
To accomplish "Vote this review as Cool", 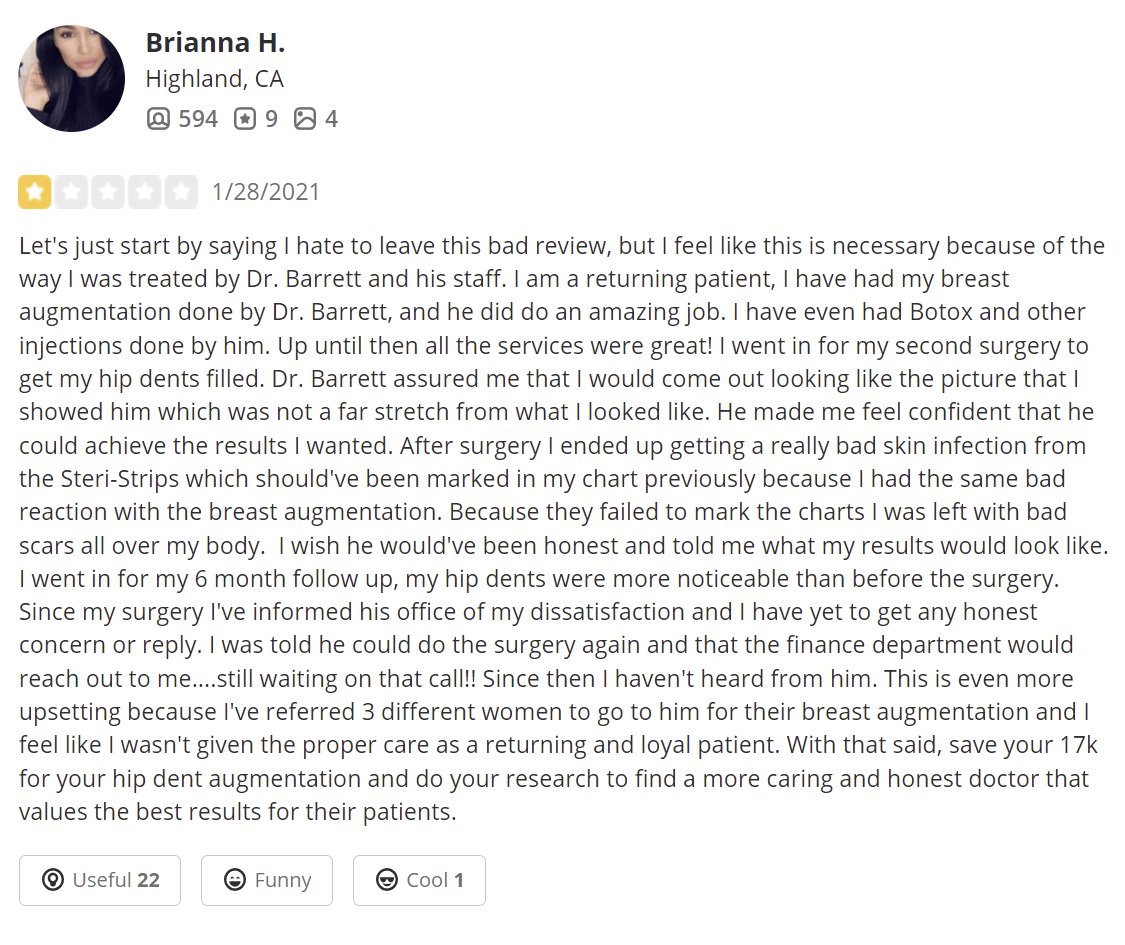I will coord(419,880).
